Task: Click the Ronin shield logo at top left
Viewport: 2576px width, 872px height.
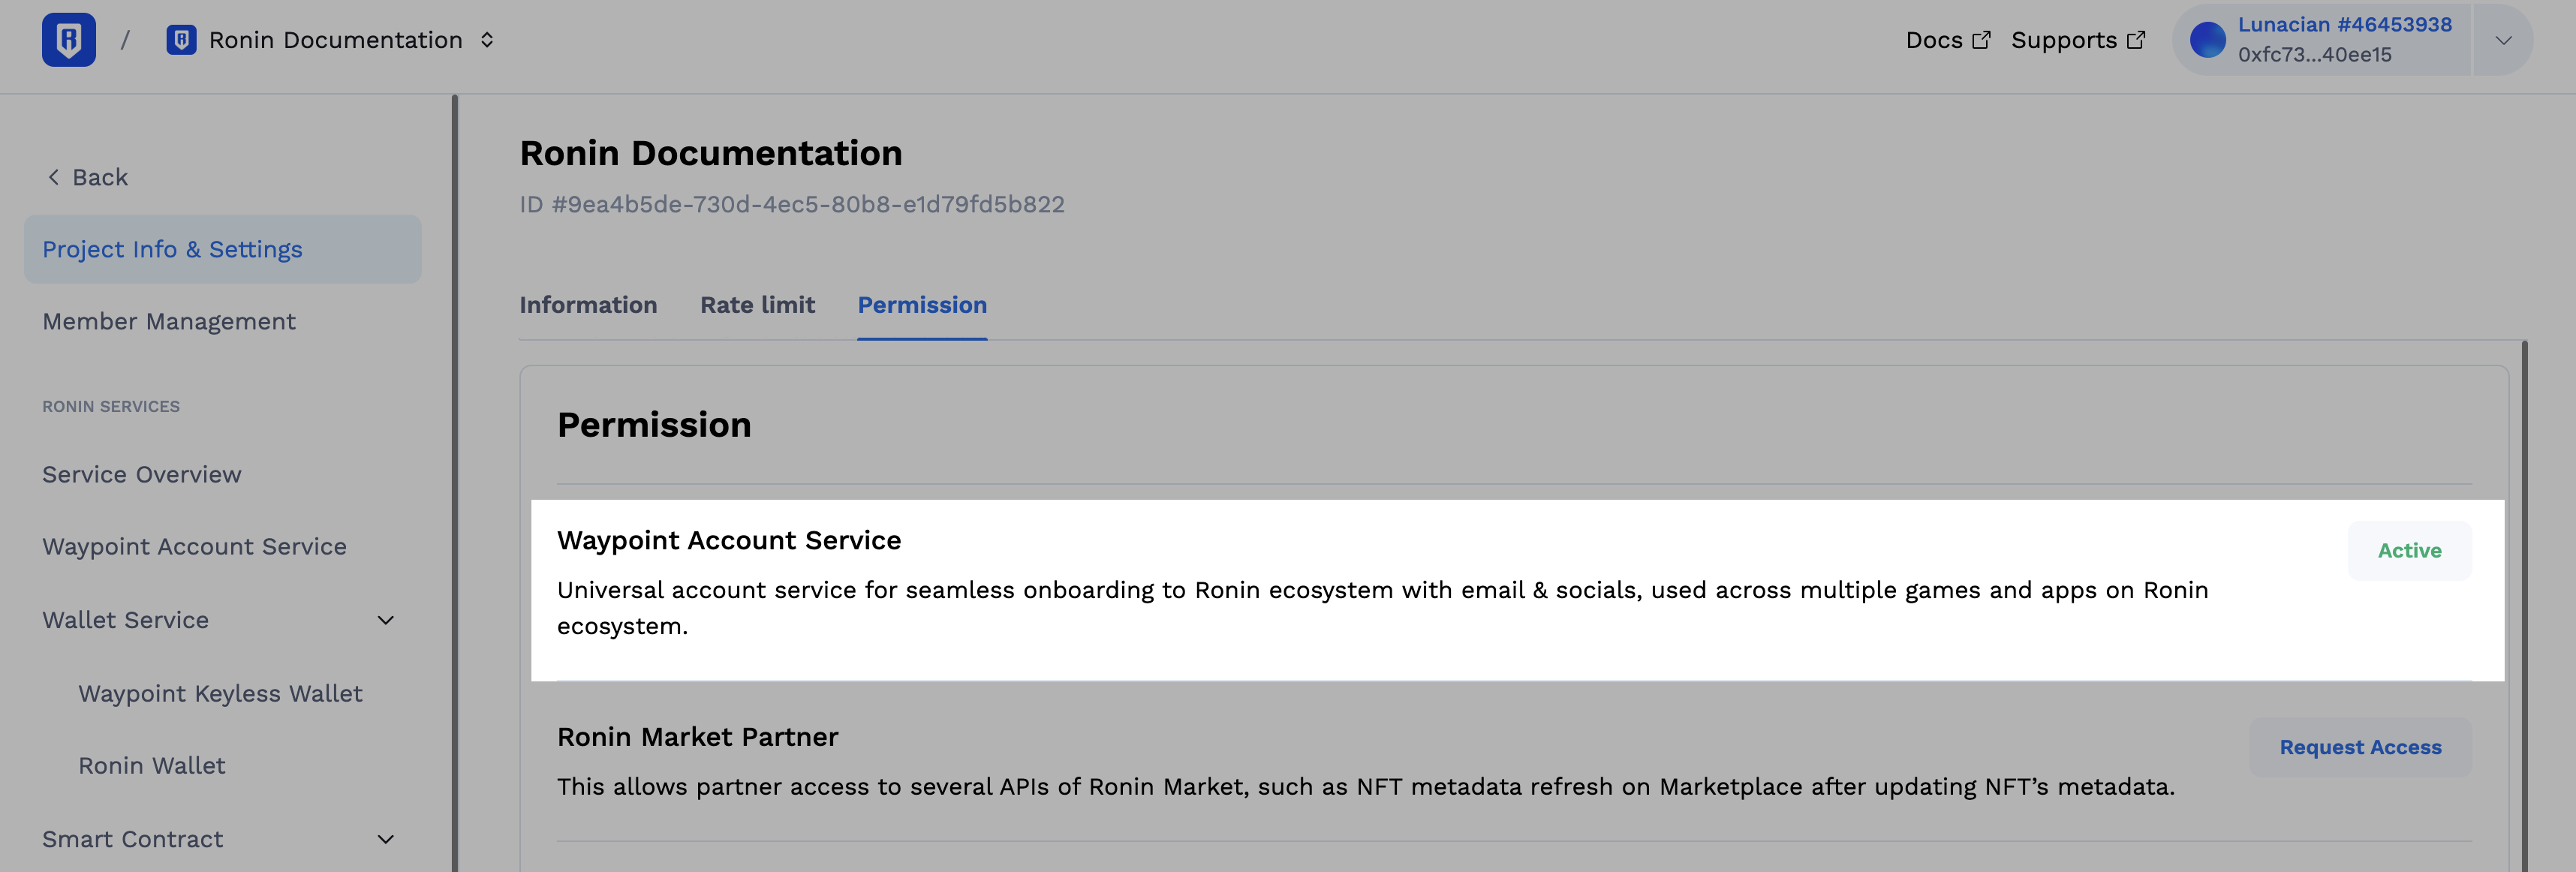Action: (x=69, y=40)
